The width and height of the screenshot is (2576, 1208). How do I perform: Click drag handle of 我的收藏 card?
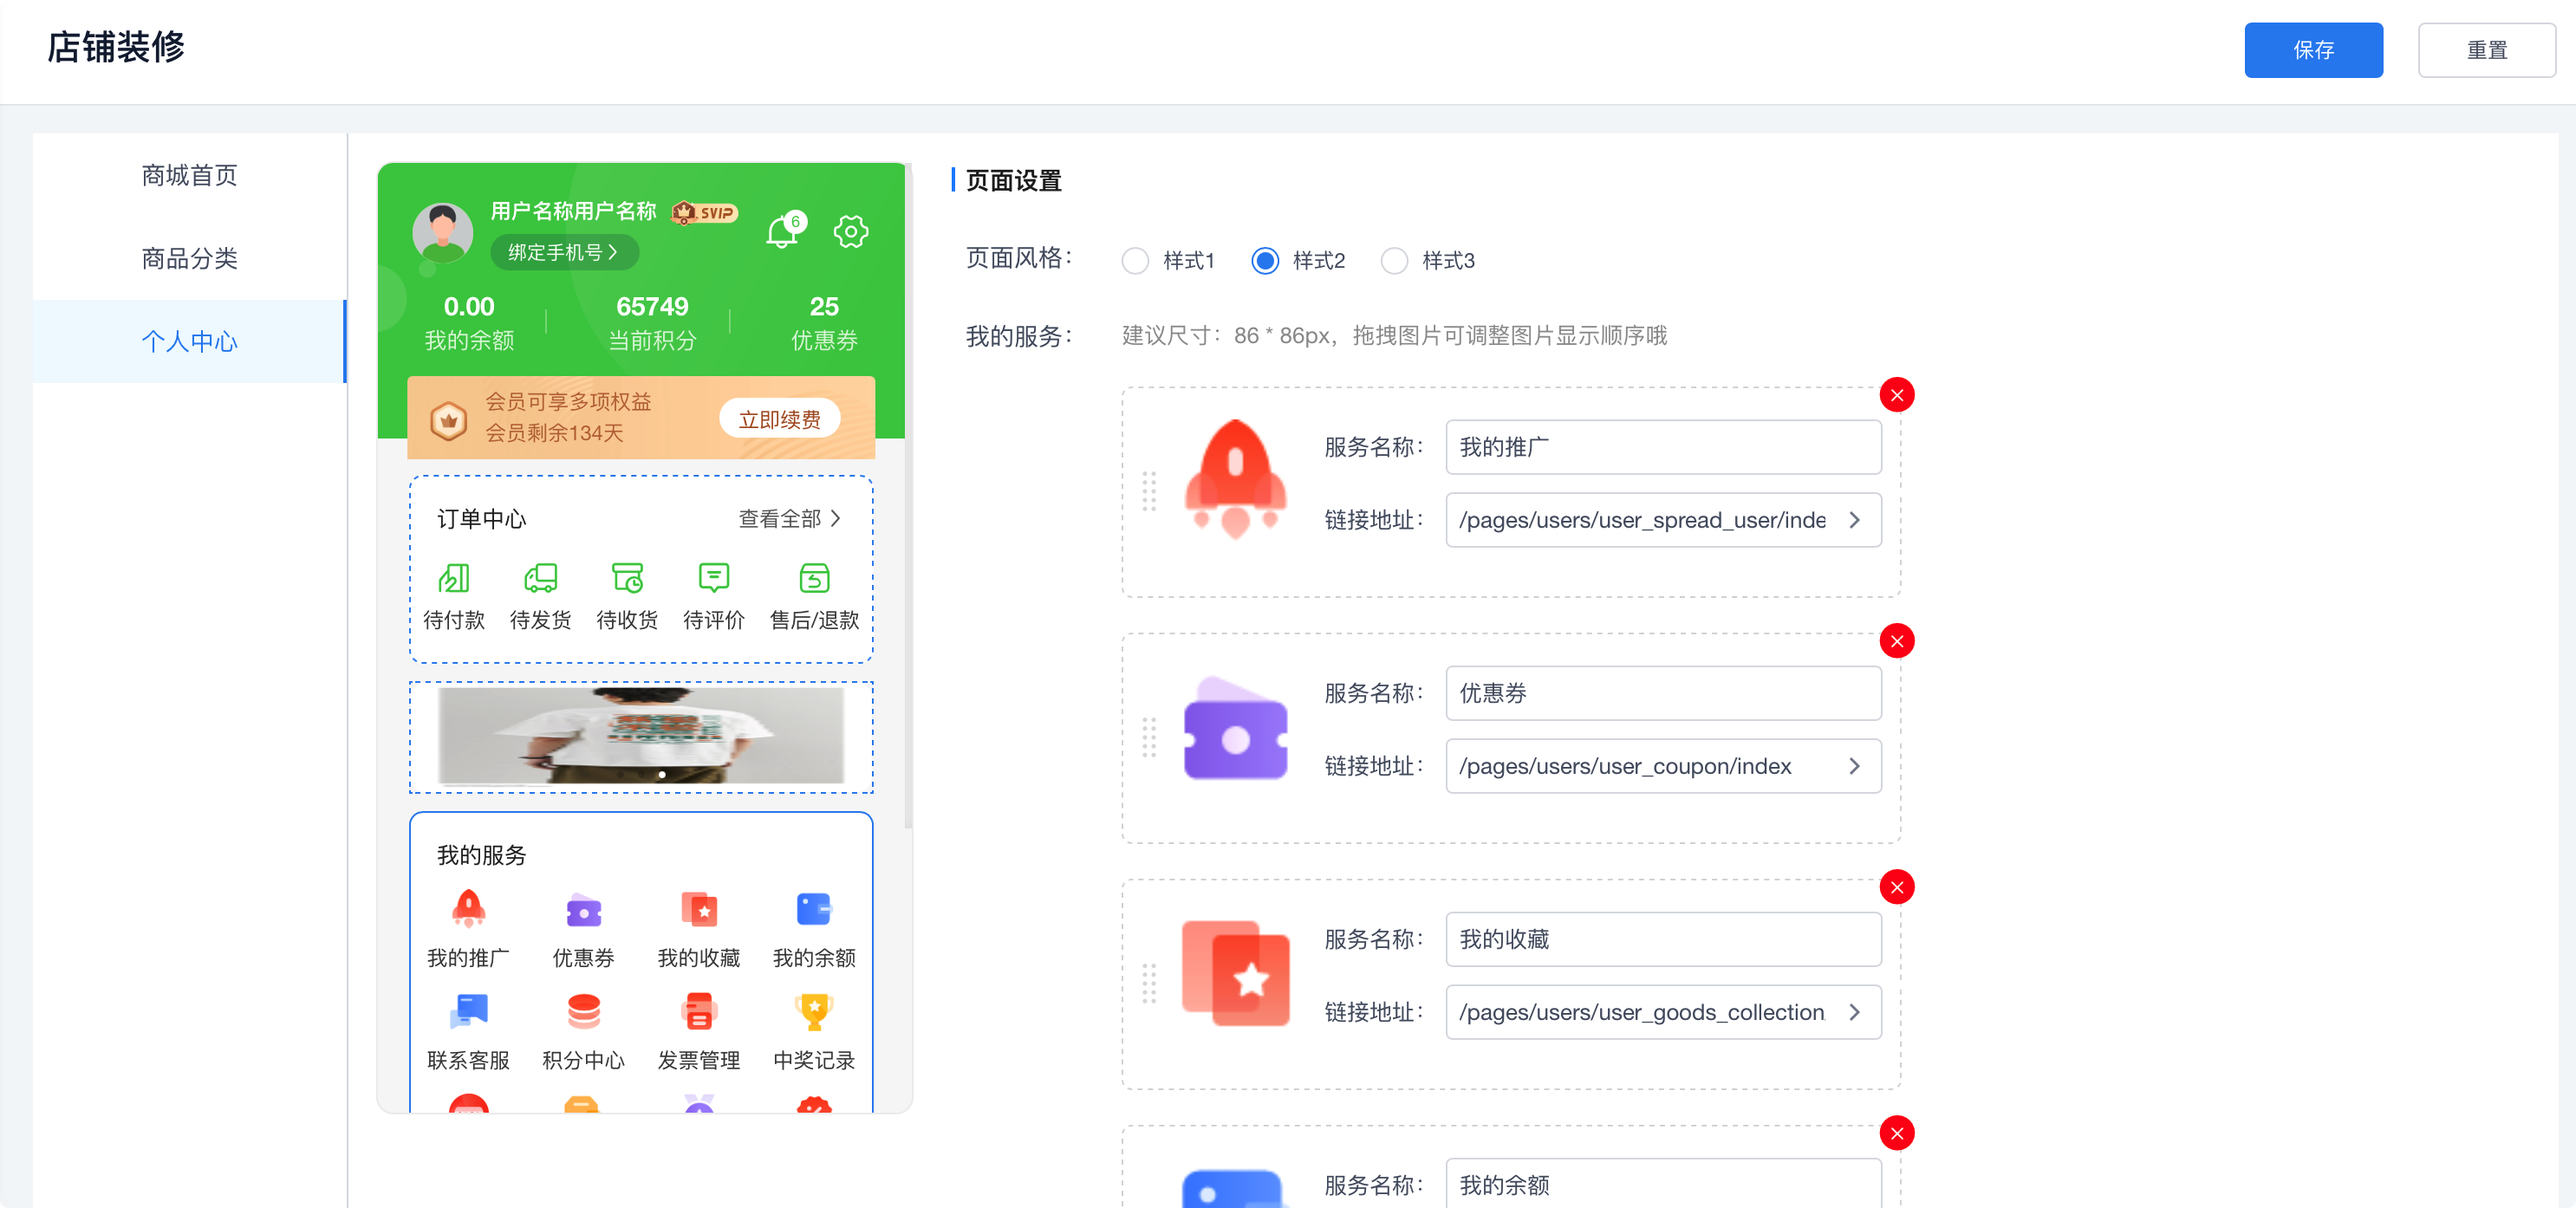pyautogui.click(x=1149, y=983)
